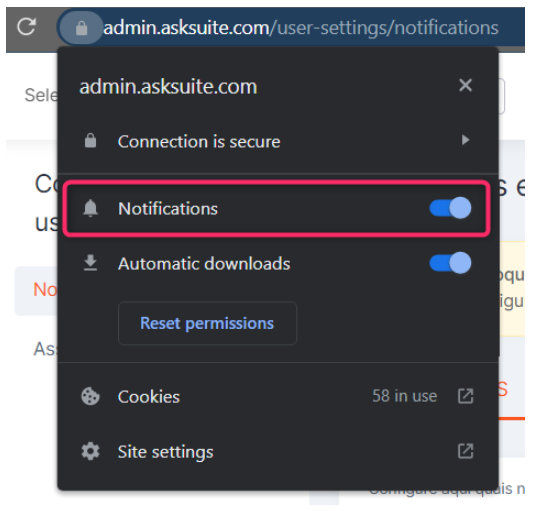Toggle the Automatic downloads switch
The height and width of the screenshot is (511, 547).
(450, 263)
